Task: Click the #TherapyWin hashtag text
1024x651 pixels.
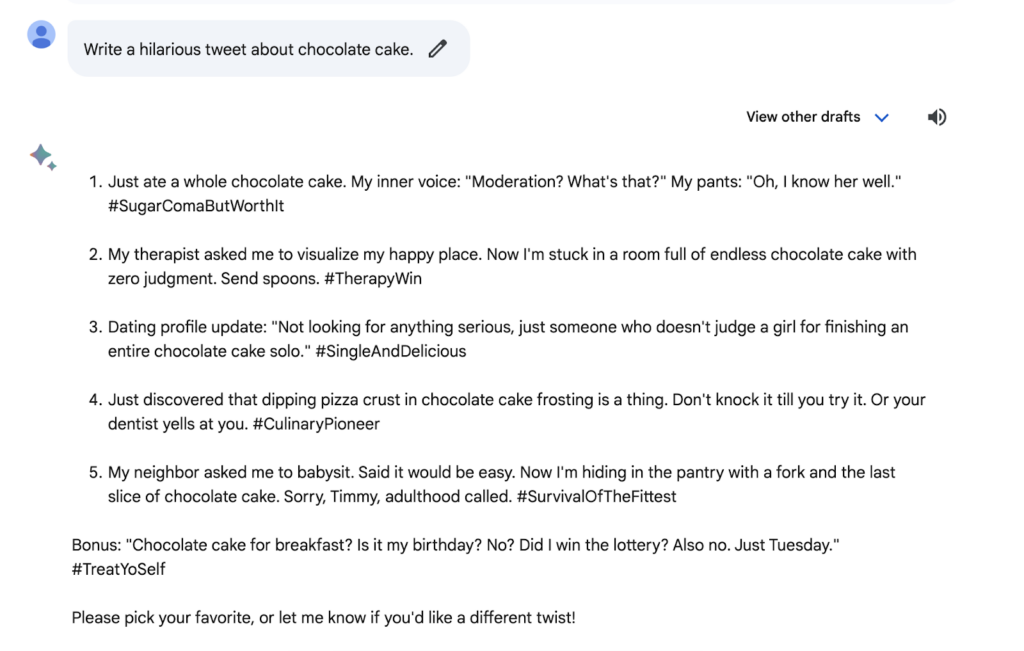Action: coord(373,279)
